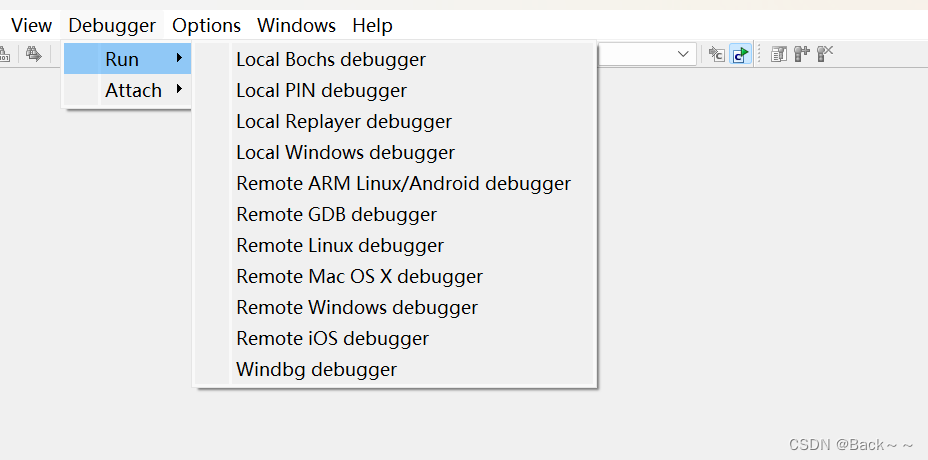Select Local Bochs debugger
Viewport: 928px width, 460px height.
394,59
